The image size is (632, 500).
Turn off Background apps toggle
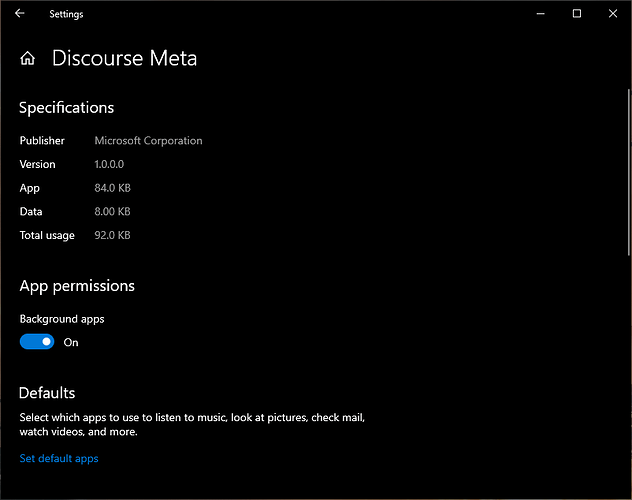[x=37, y=342]
